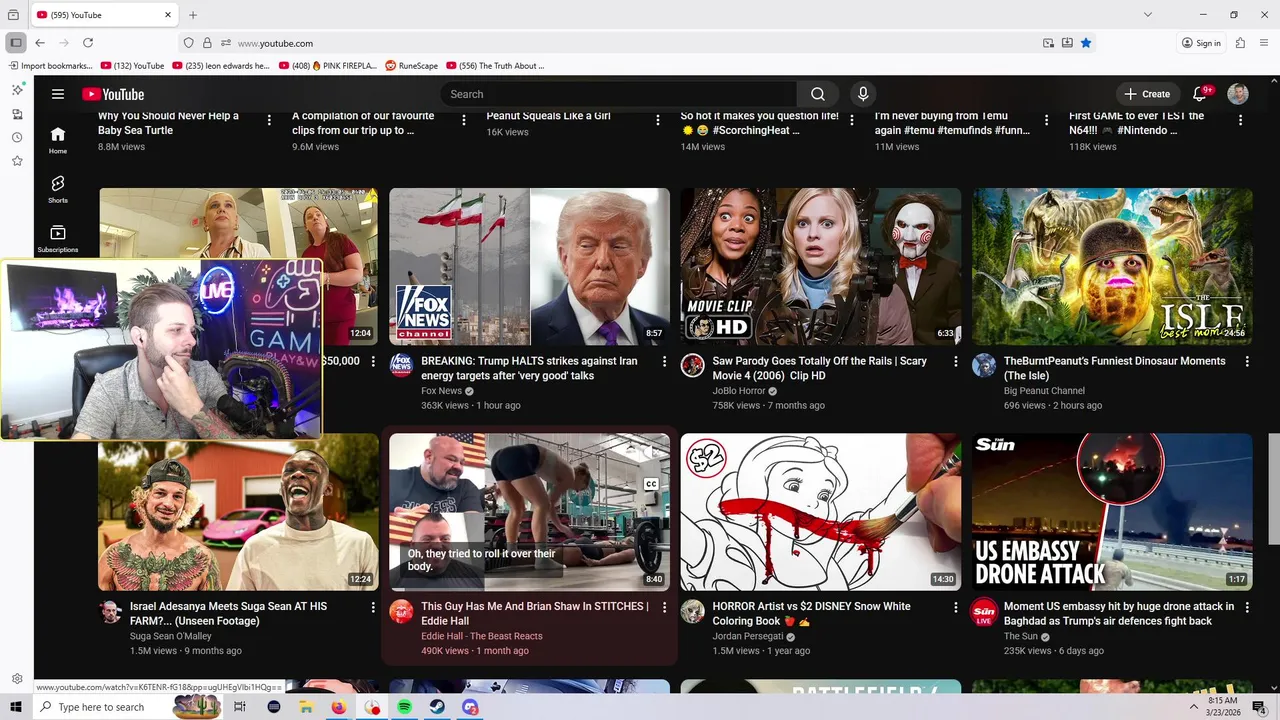
Task: Play the Snow White coloring book thumbnail
Action: coord(821,511)
